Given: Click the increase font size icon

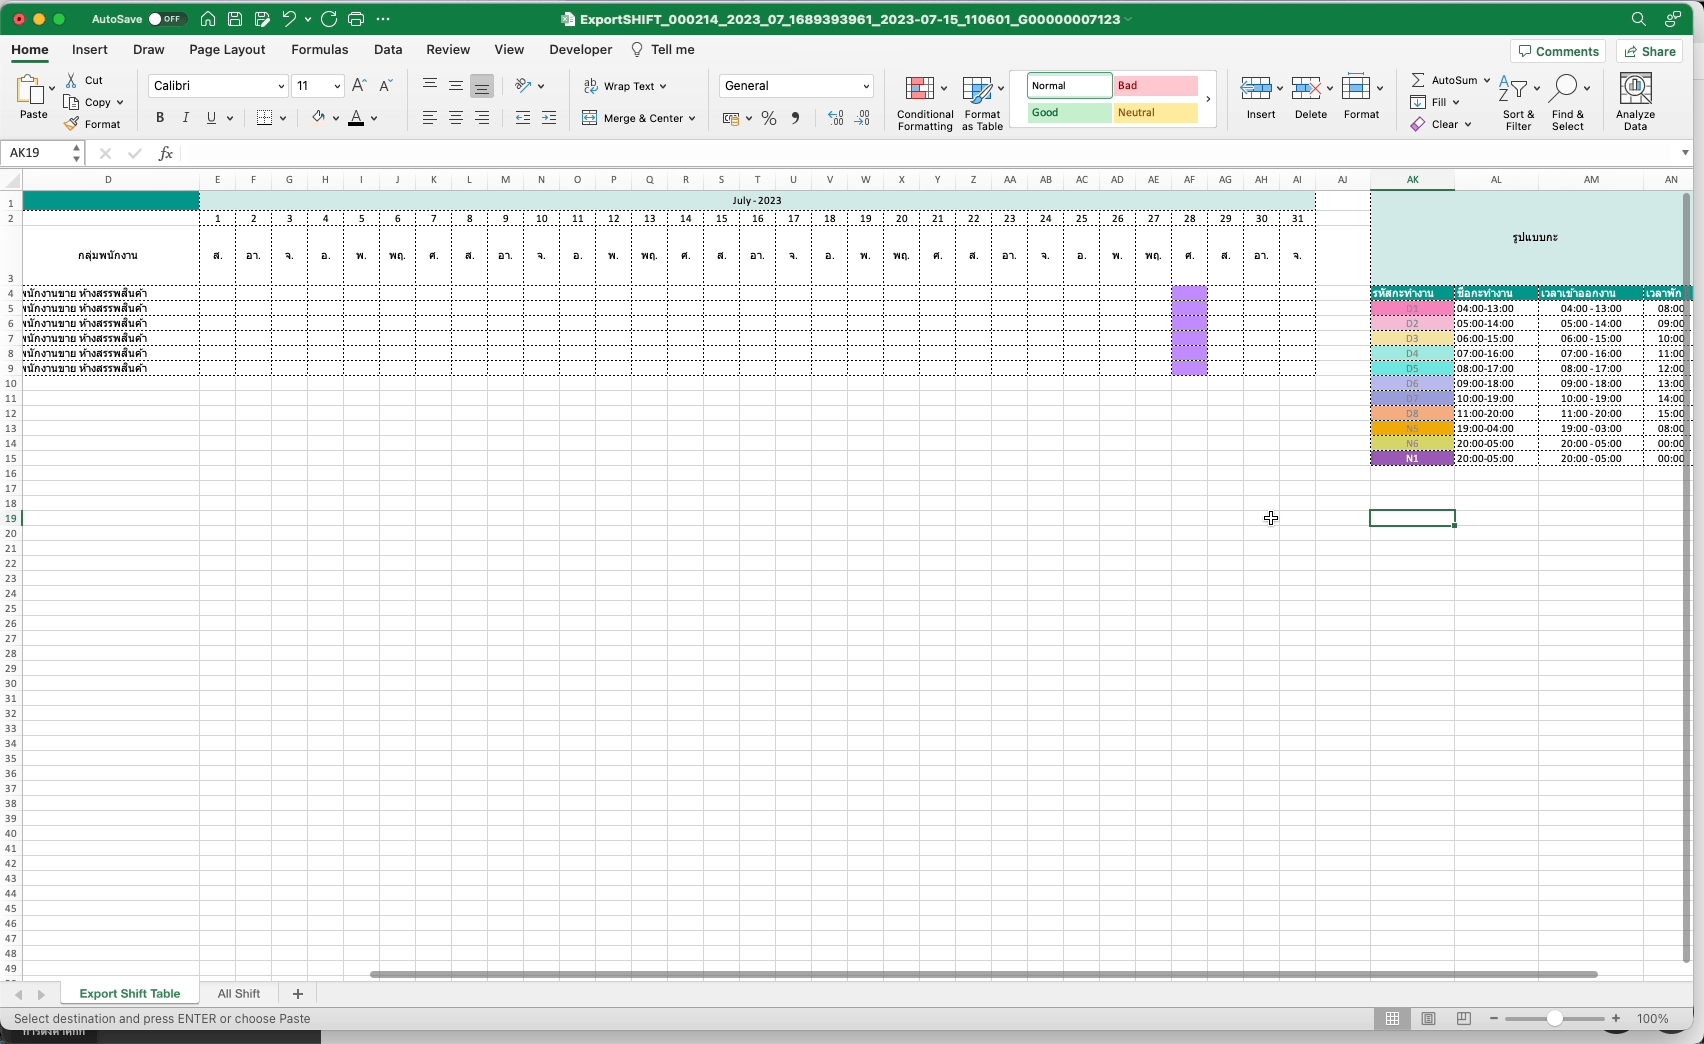Looking at the screenshot, I should point(359,86).
